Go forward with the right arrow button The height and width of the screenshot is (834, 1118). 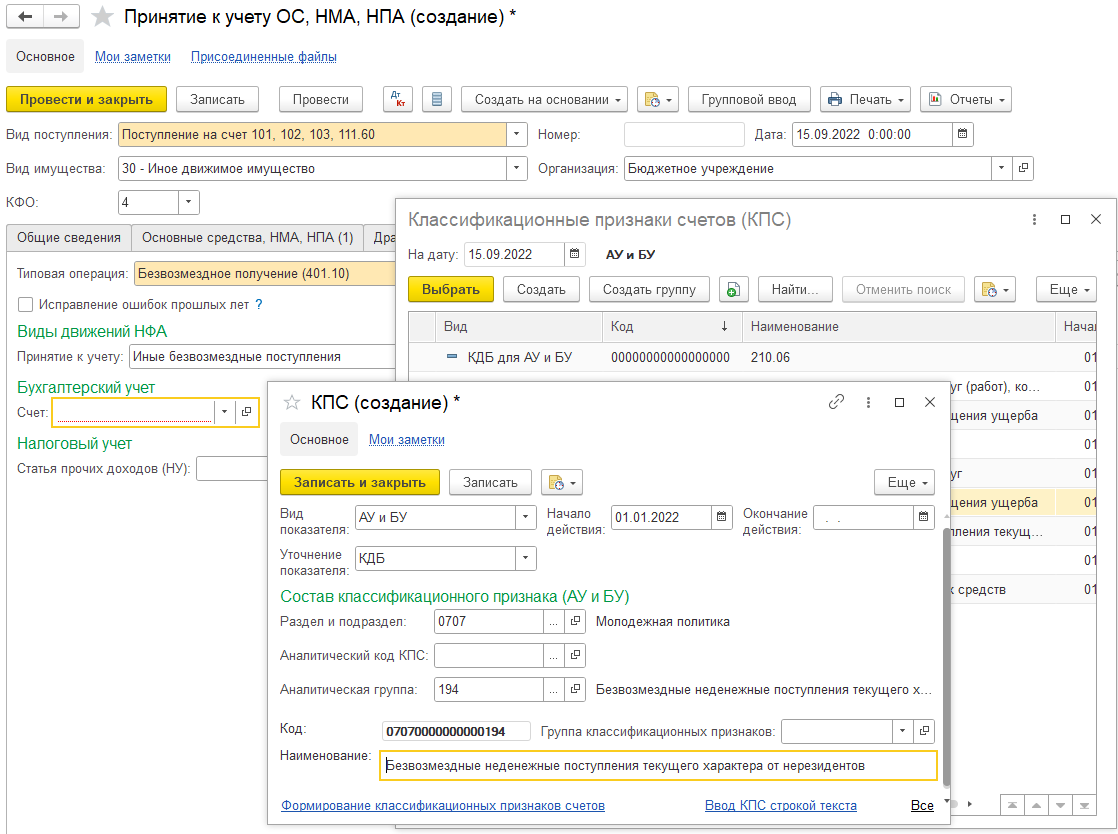[x=61, y=16]
